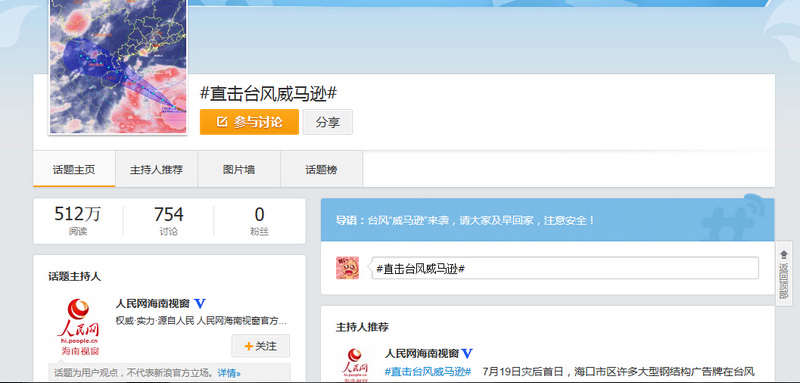Open the 主持人推荐 tab
This screenshot has height=383, width=800.
tap(157, 170)
